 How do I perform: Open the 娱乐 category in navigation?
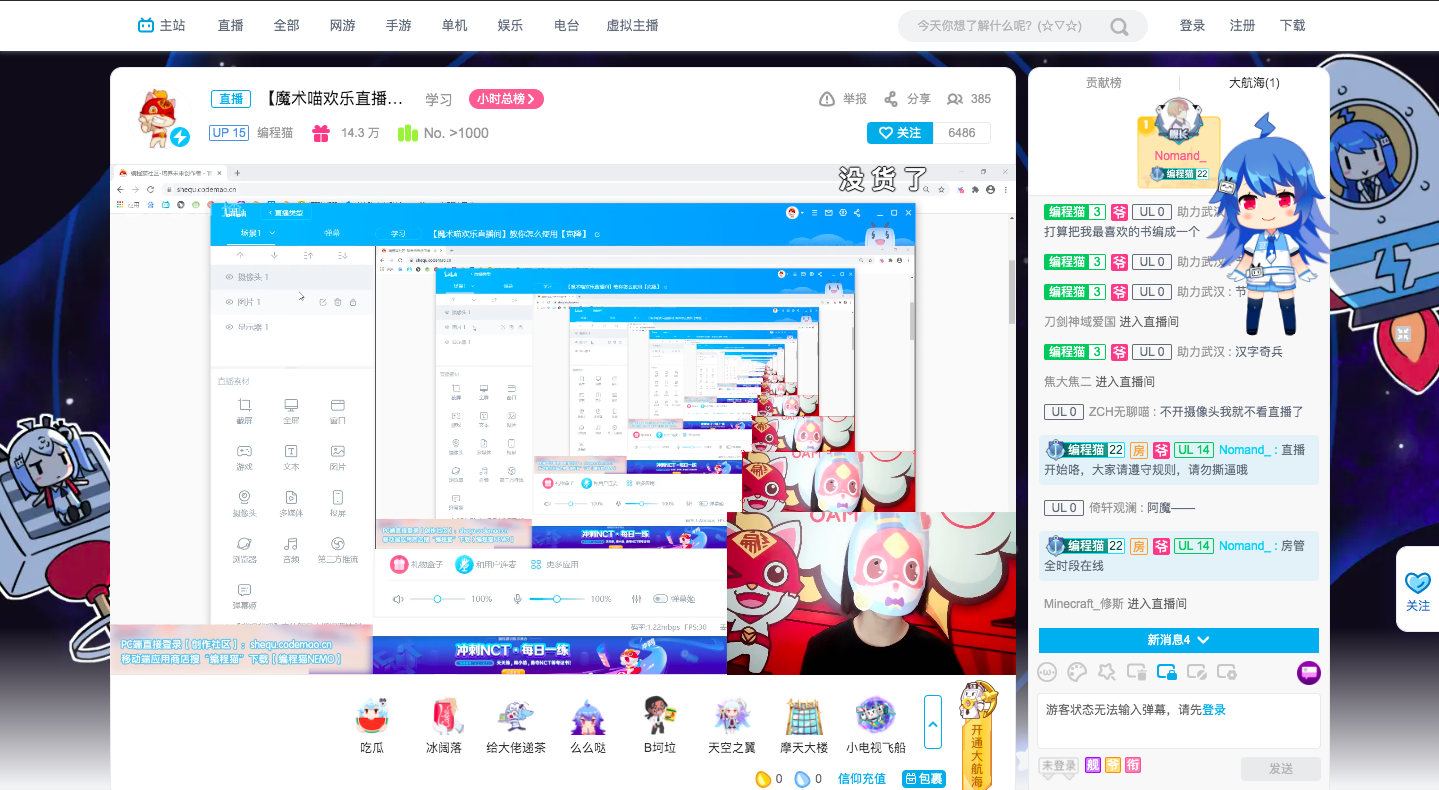coord(510,26)
